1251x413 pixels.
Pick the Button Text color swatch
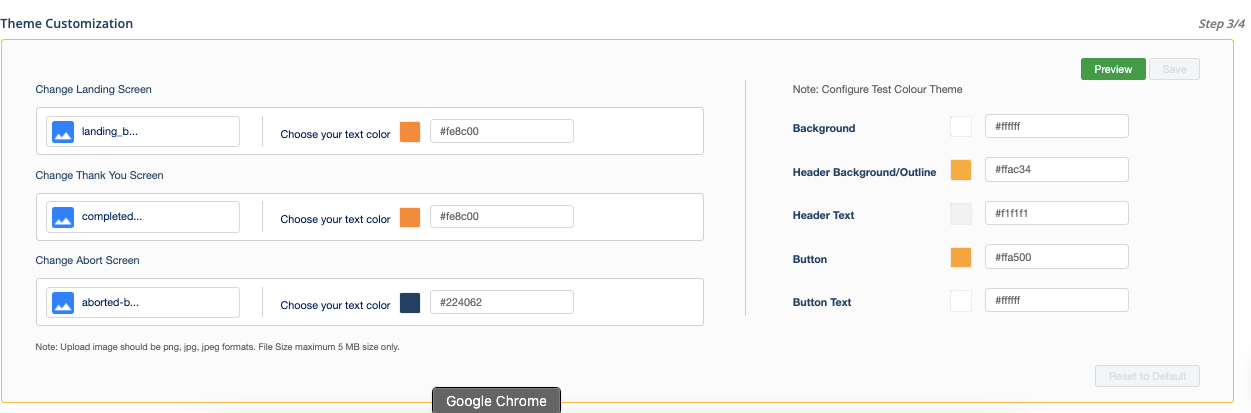click(961, 301)
